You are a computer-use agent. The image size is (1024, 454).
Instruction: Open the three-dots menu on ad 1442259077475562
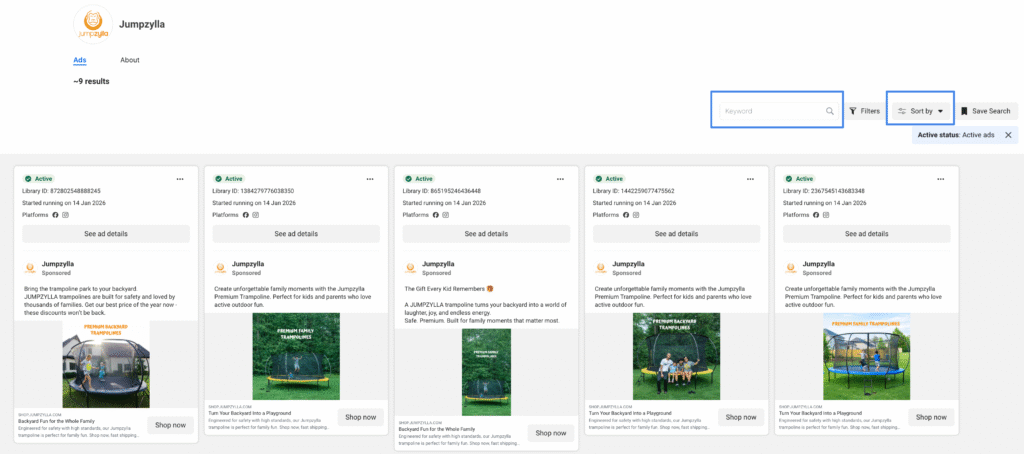point(750,179)
